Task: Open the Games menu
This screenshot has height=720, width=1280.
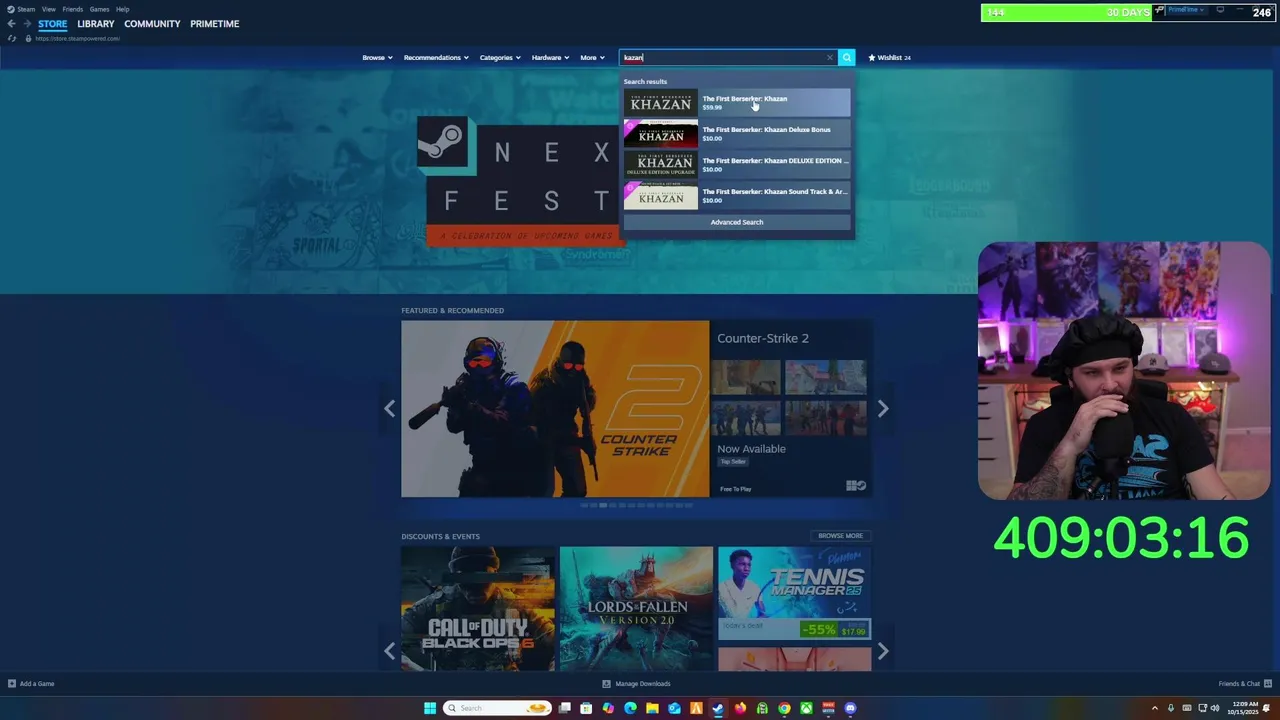Action: point(99,9)
